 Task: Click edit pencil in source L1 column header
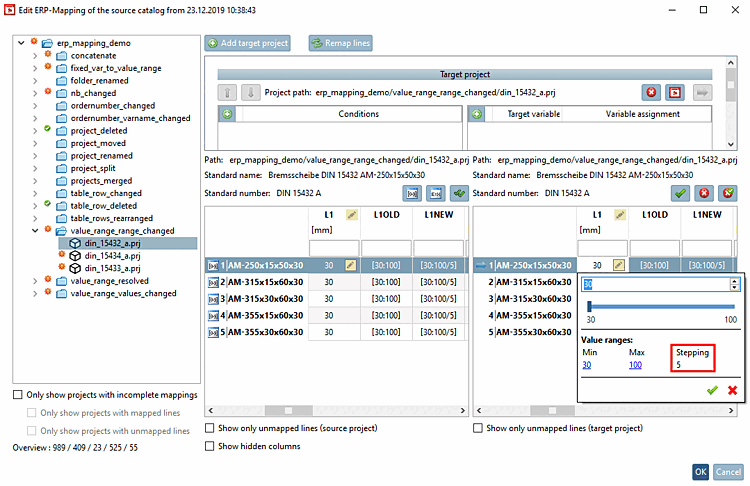pos(352,215)
